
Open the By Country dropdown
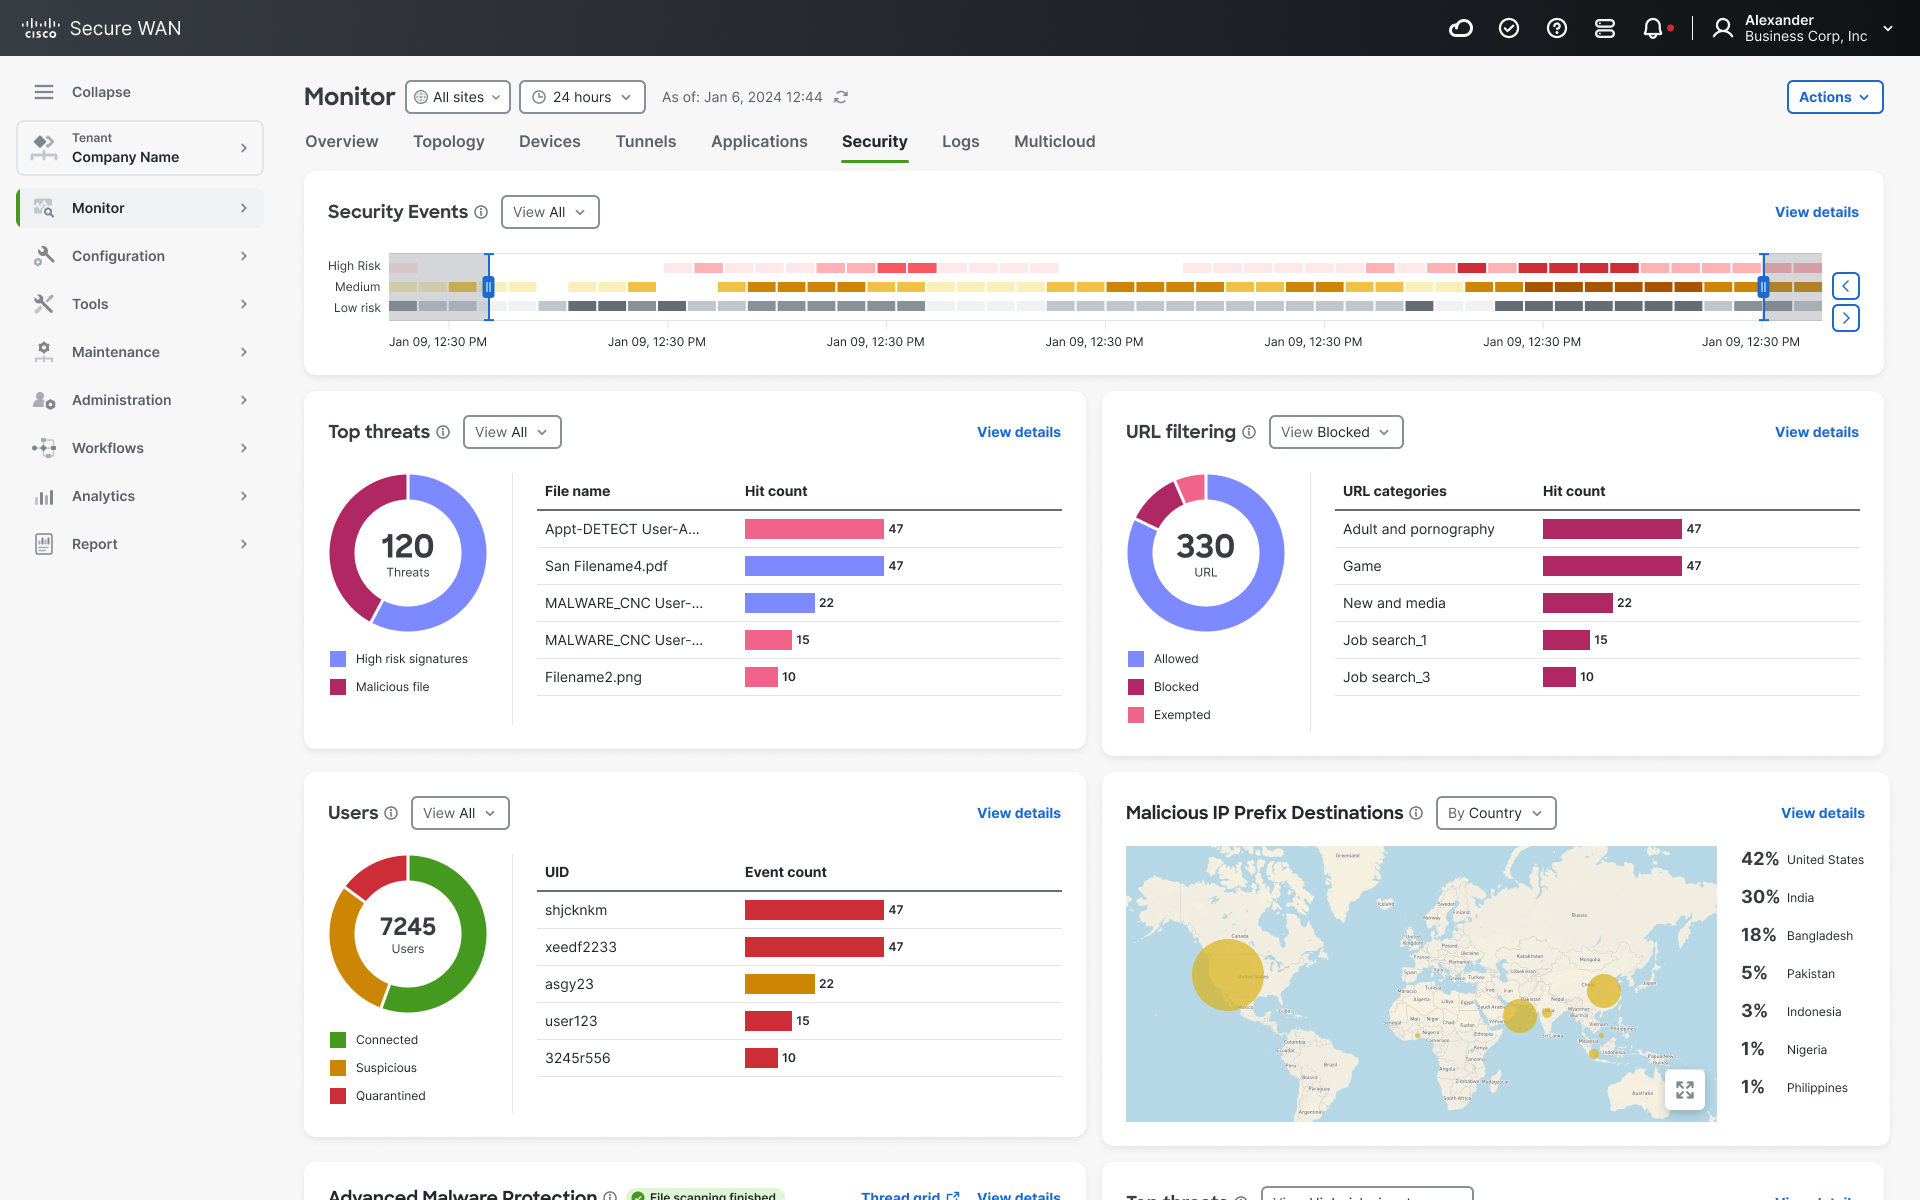coord(1496,813)
